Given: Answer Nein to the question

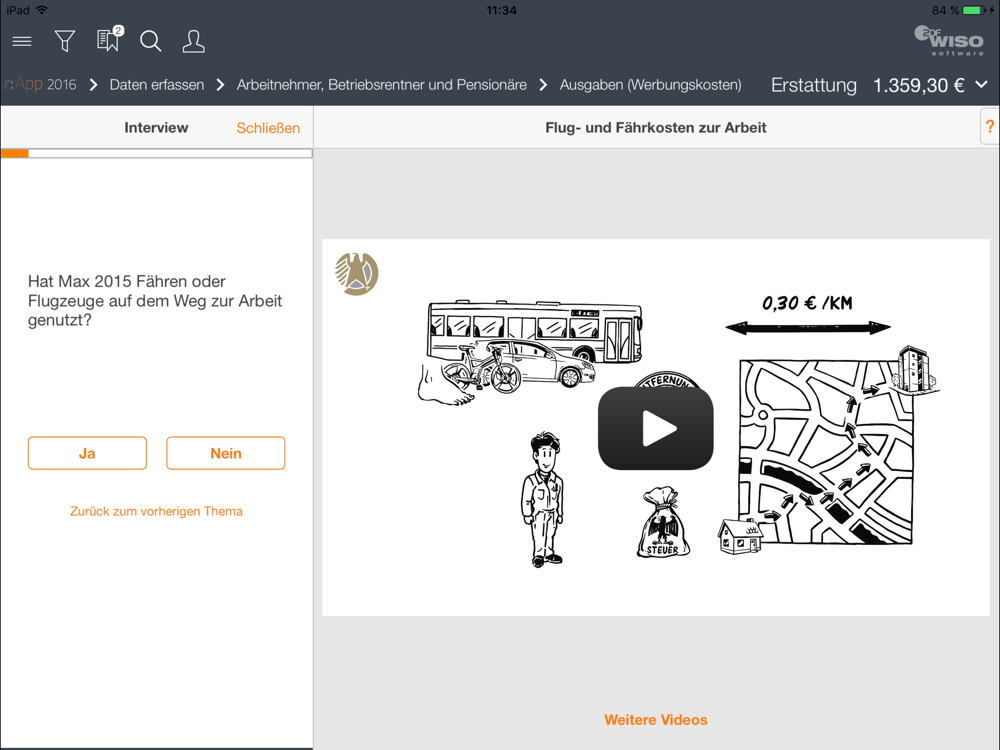Looking at the screenshot, I should (226, 453).
